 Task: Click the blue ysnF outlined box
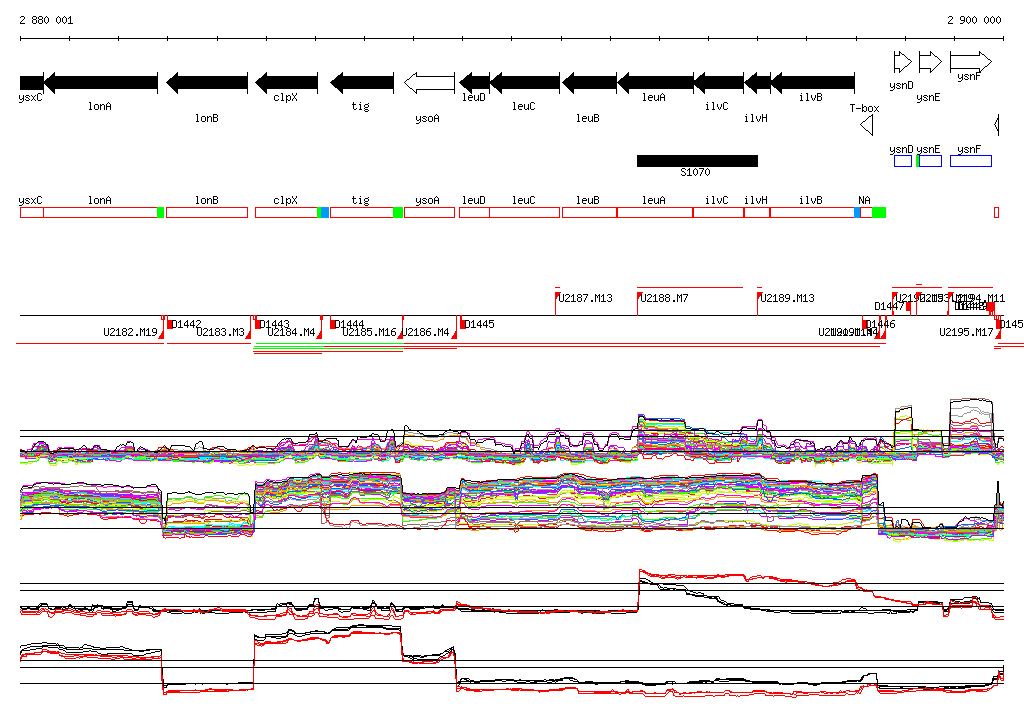coord(970,161)
